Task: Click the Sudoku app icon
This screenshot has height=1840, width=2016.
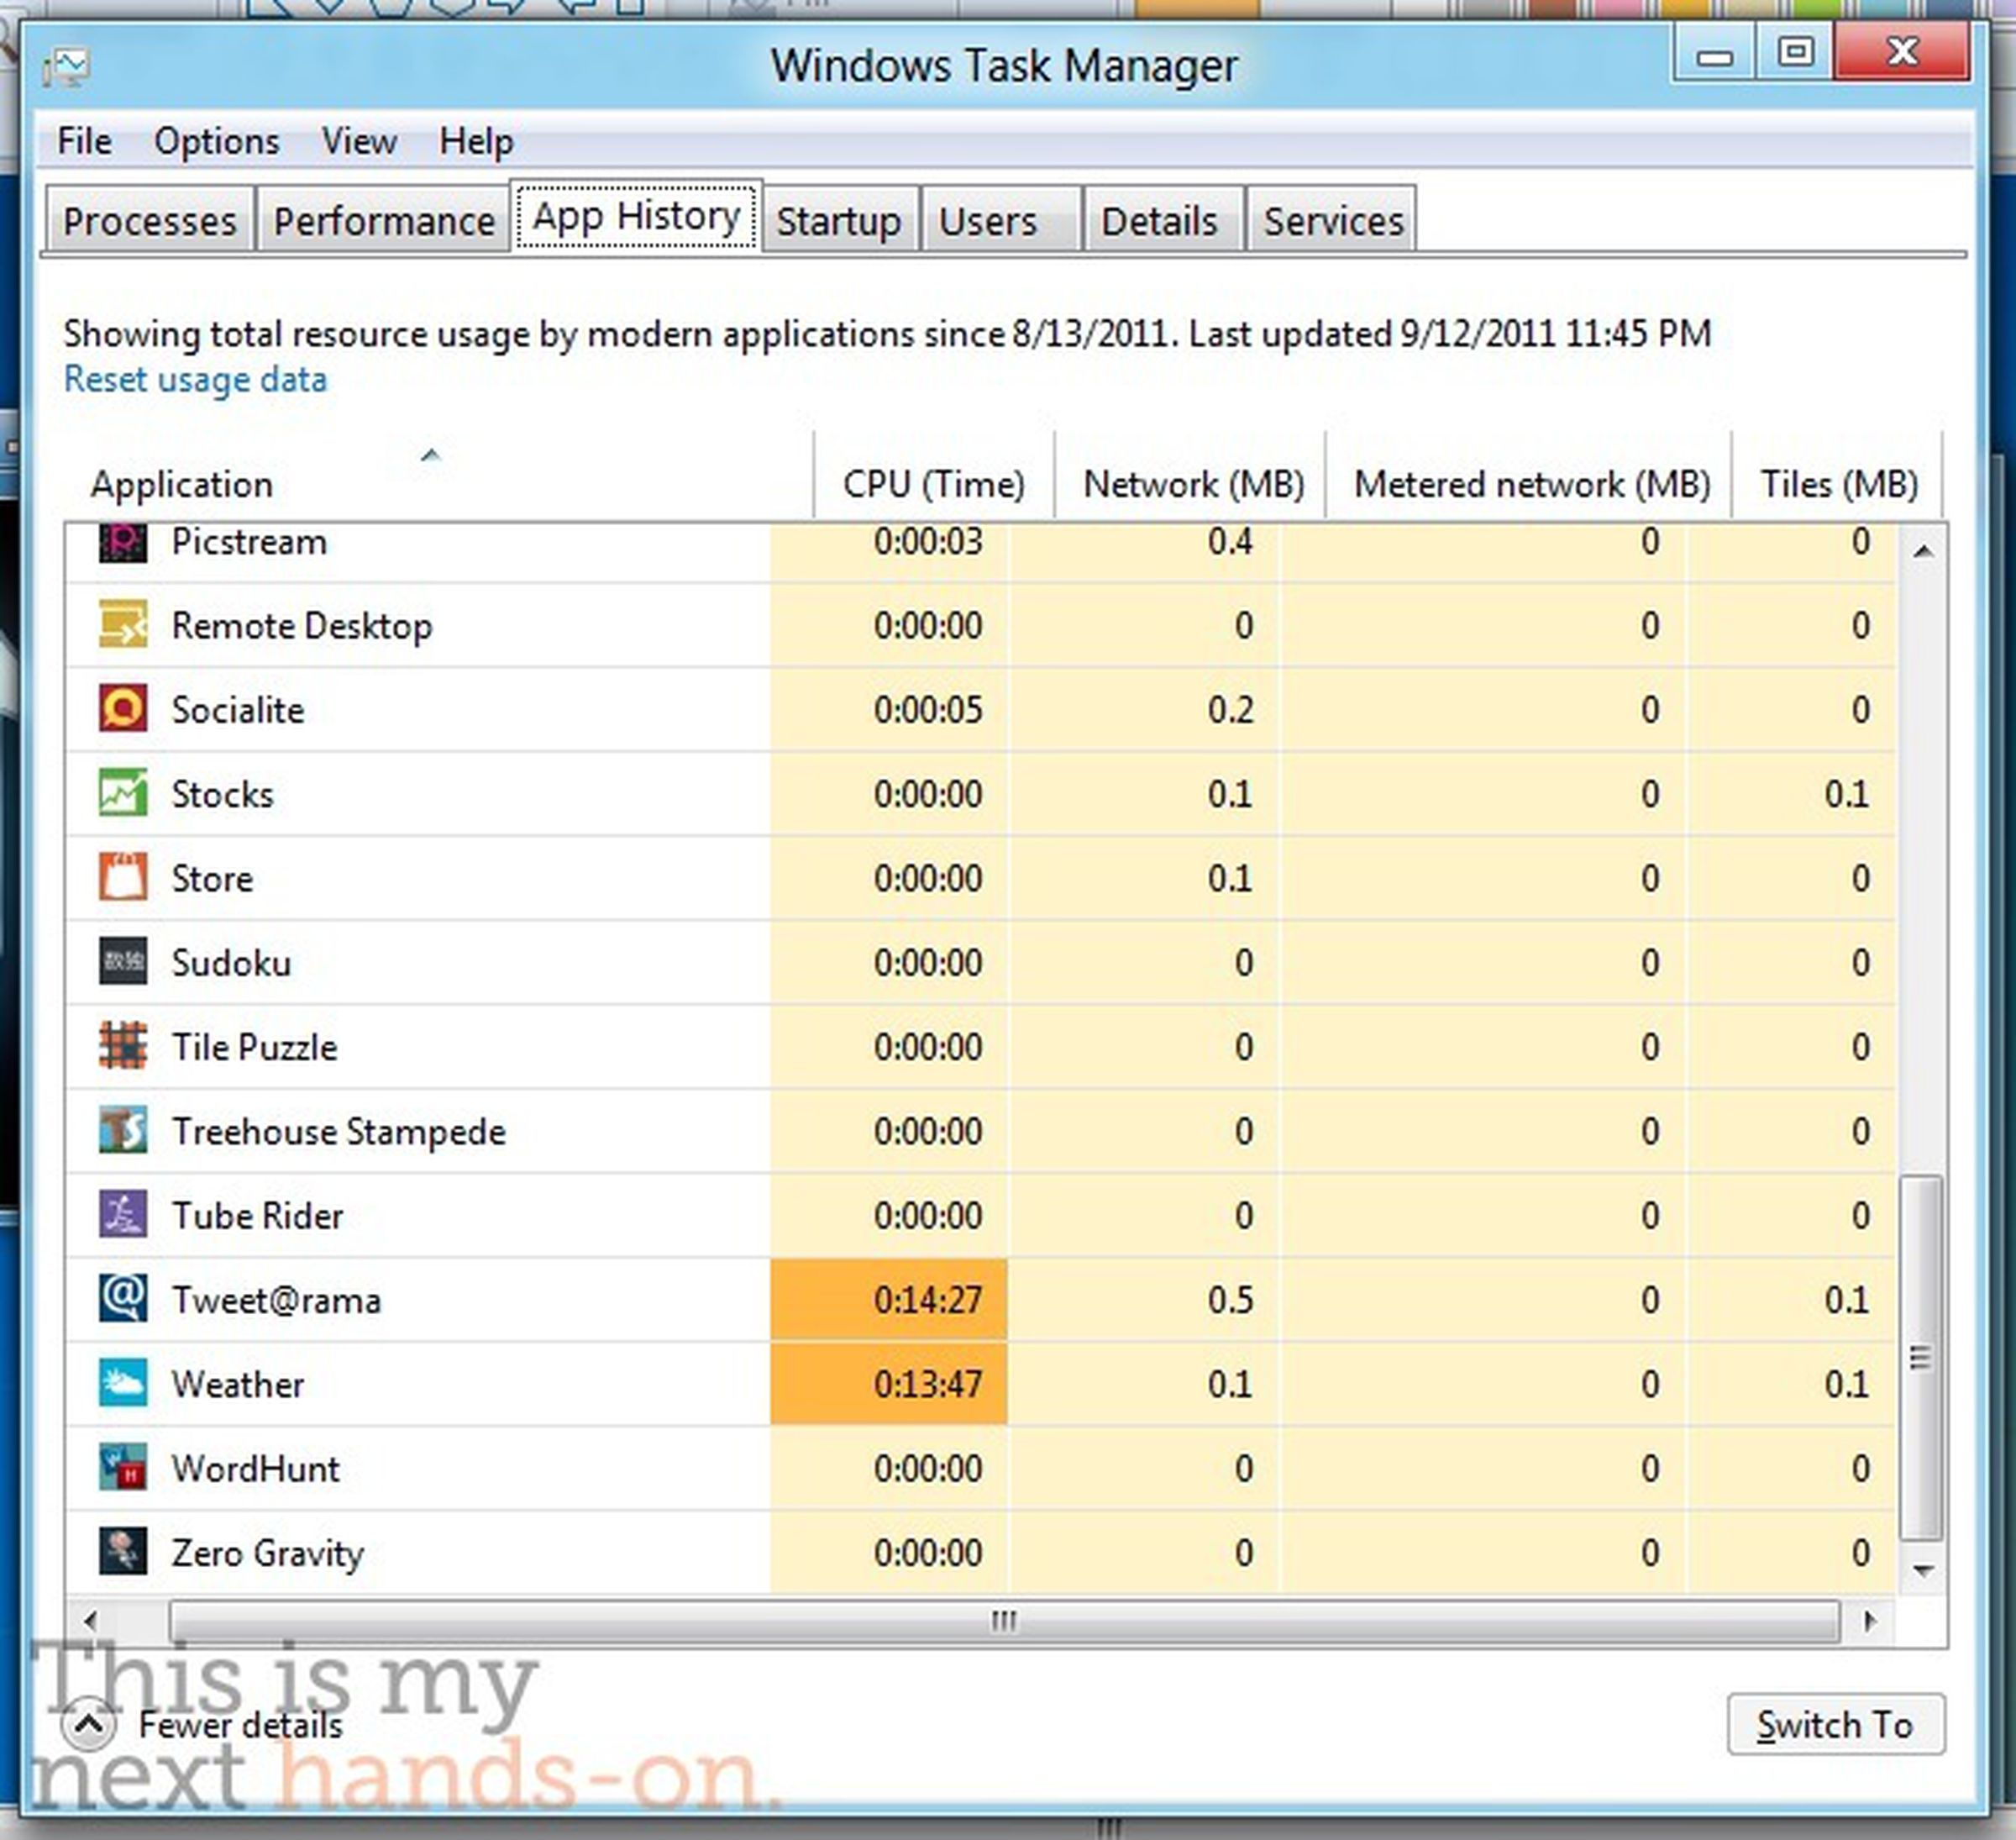Action: coord(123,962)
